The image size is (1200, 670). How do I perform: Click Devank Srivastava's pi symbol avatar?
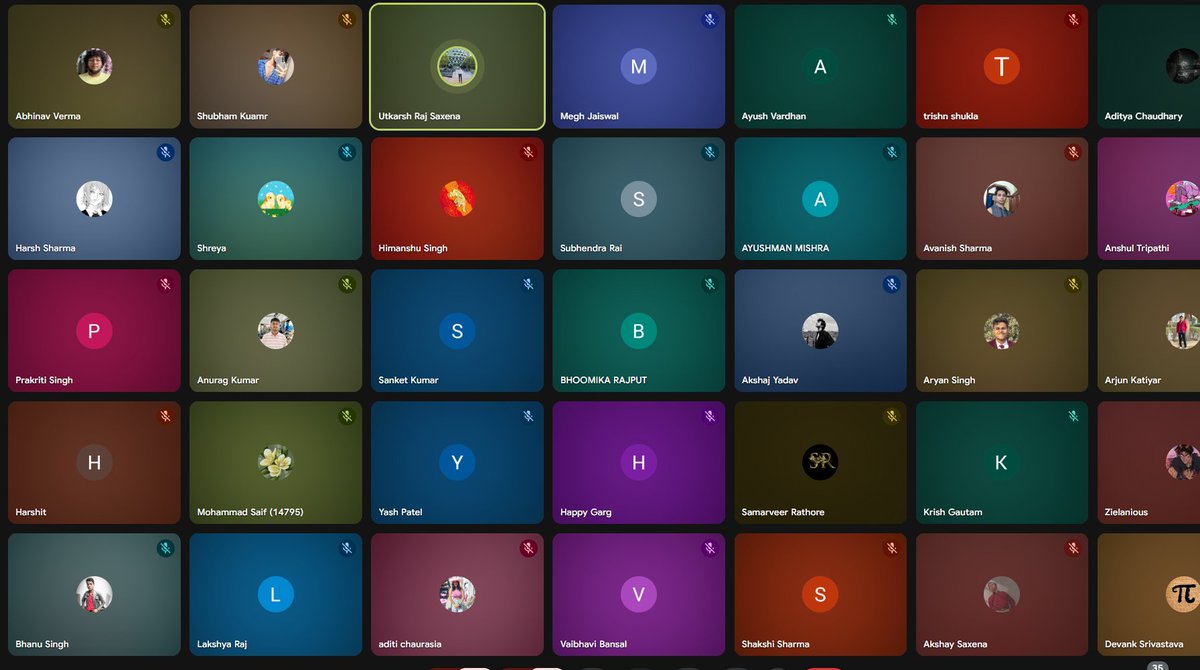pyautogui.click(x=1183, y=595)
